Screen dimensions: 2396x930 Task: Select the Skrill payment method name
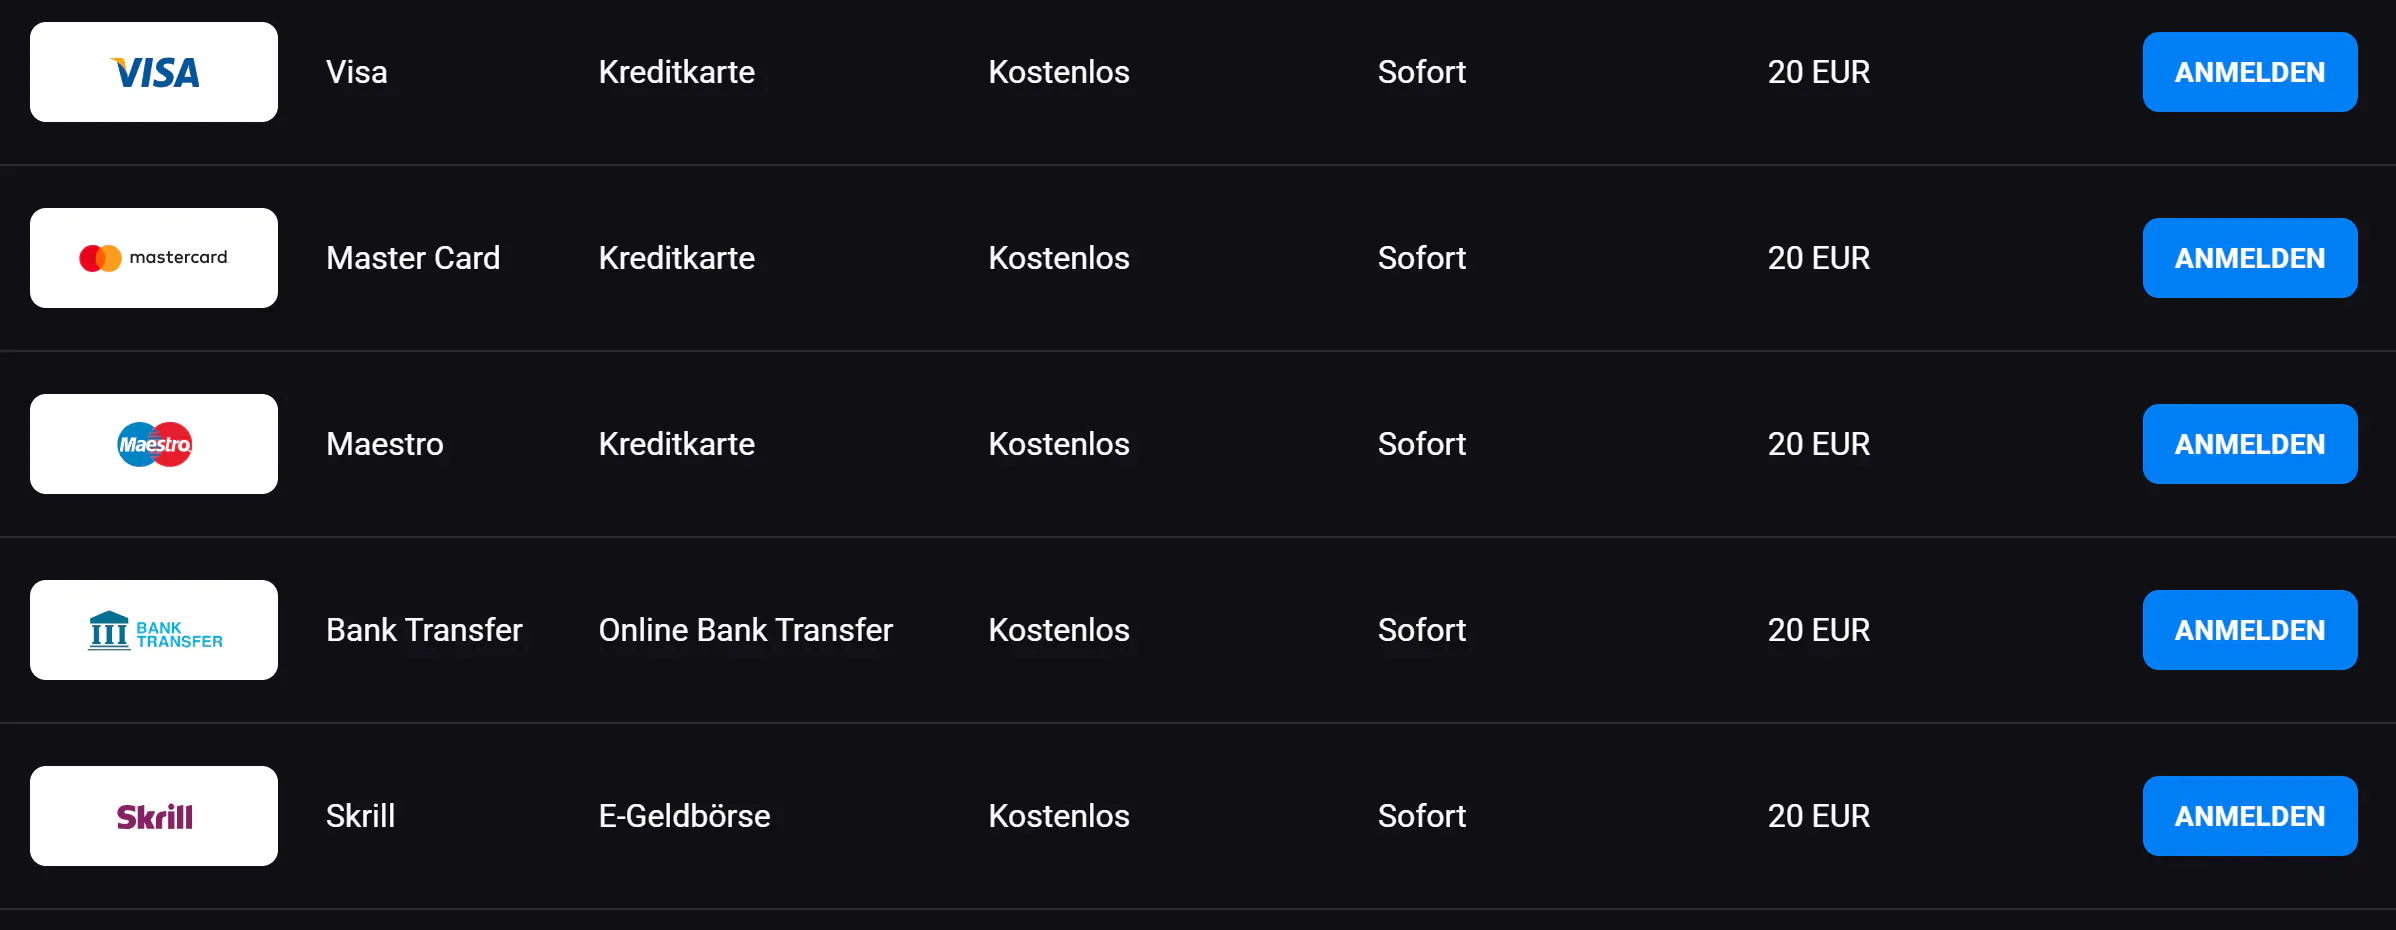point(360,816)
